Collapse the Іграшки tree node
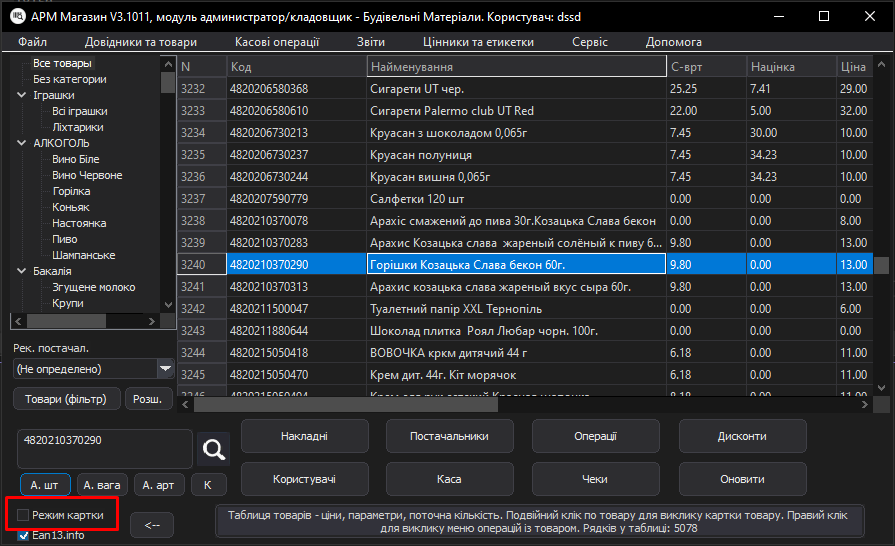Image resolution: width=895 pixels, height=546 pixels. tap(22, 95)
